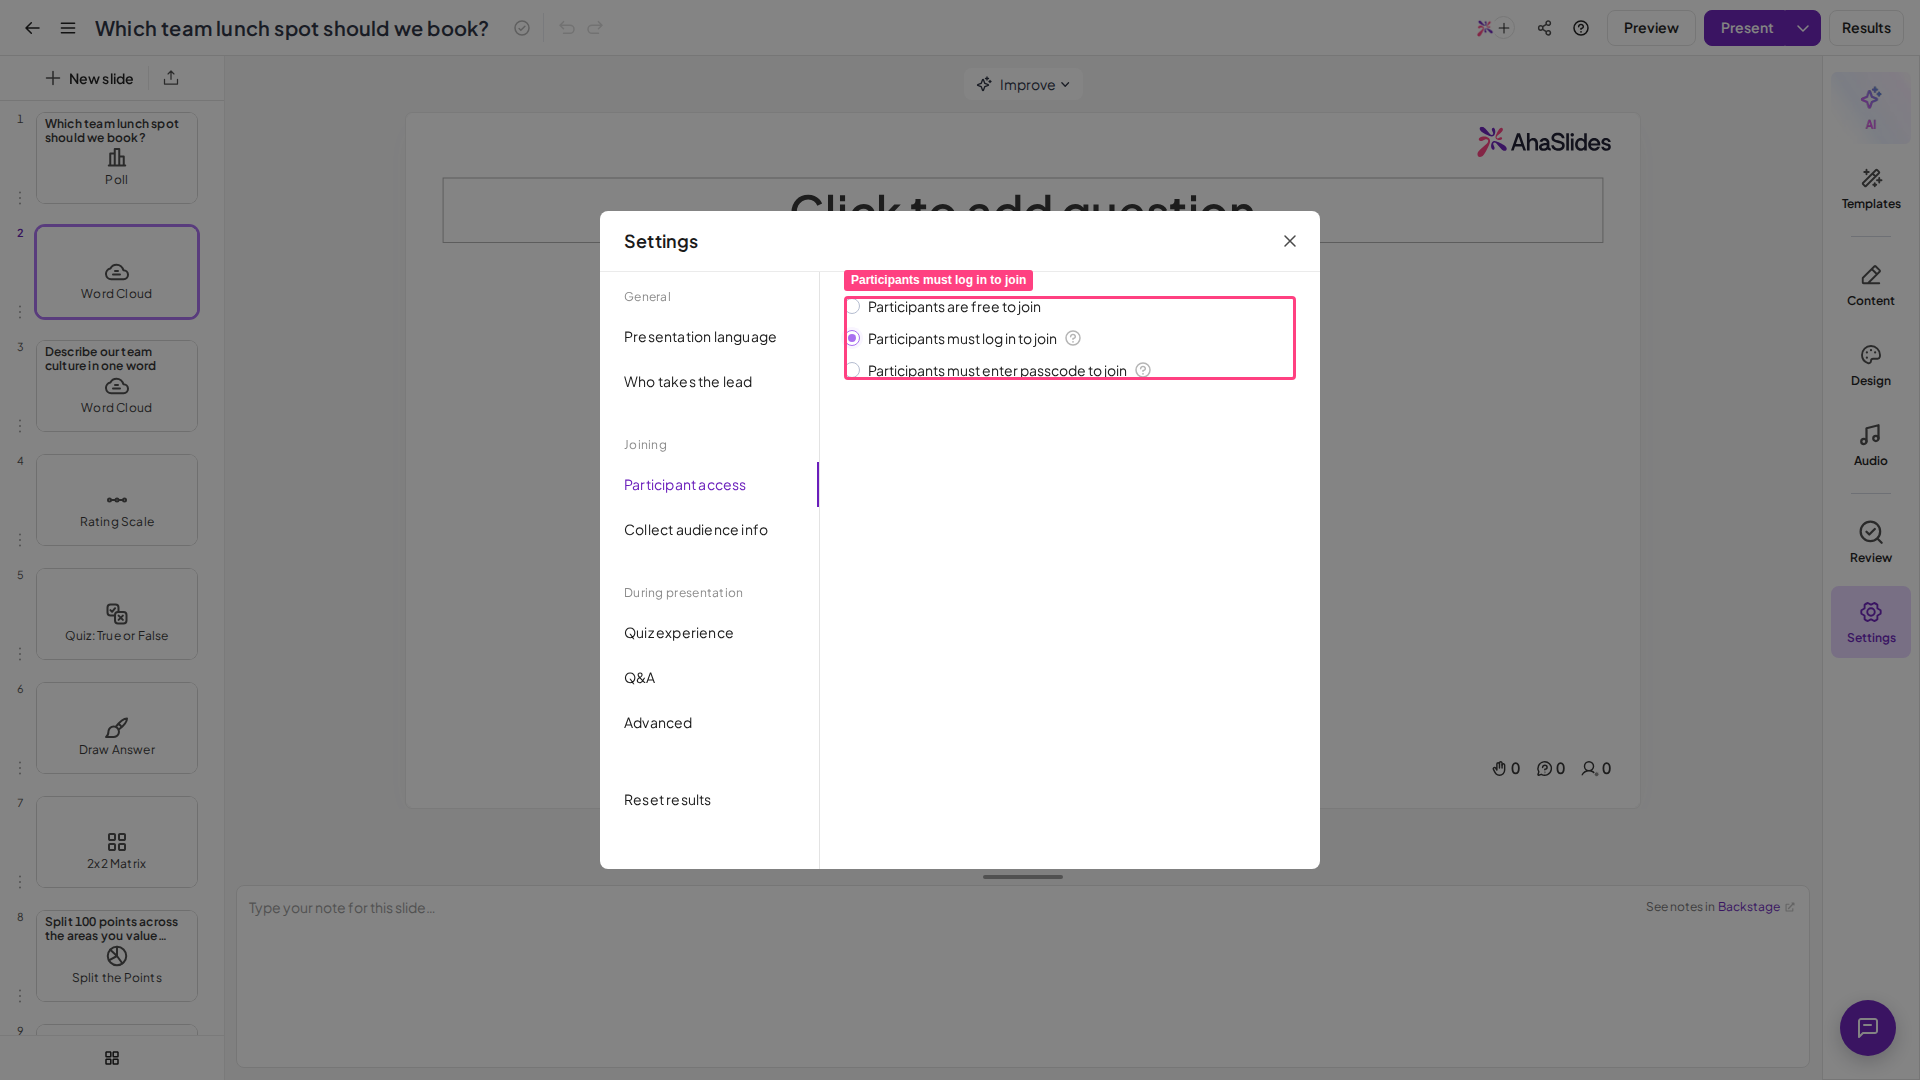
Task: Open Who takes the lead settings
Action: point(688,382)
